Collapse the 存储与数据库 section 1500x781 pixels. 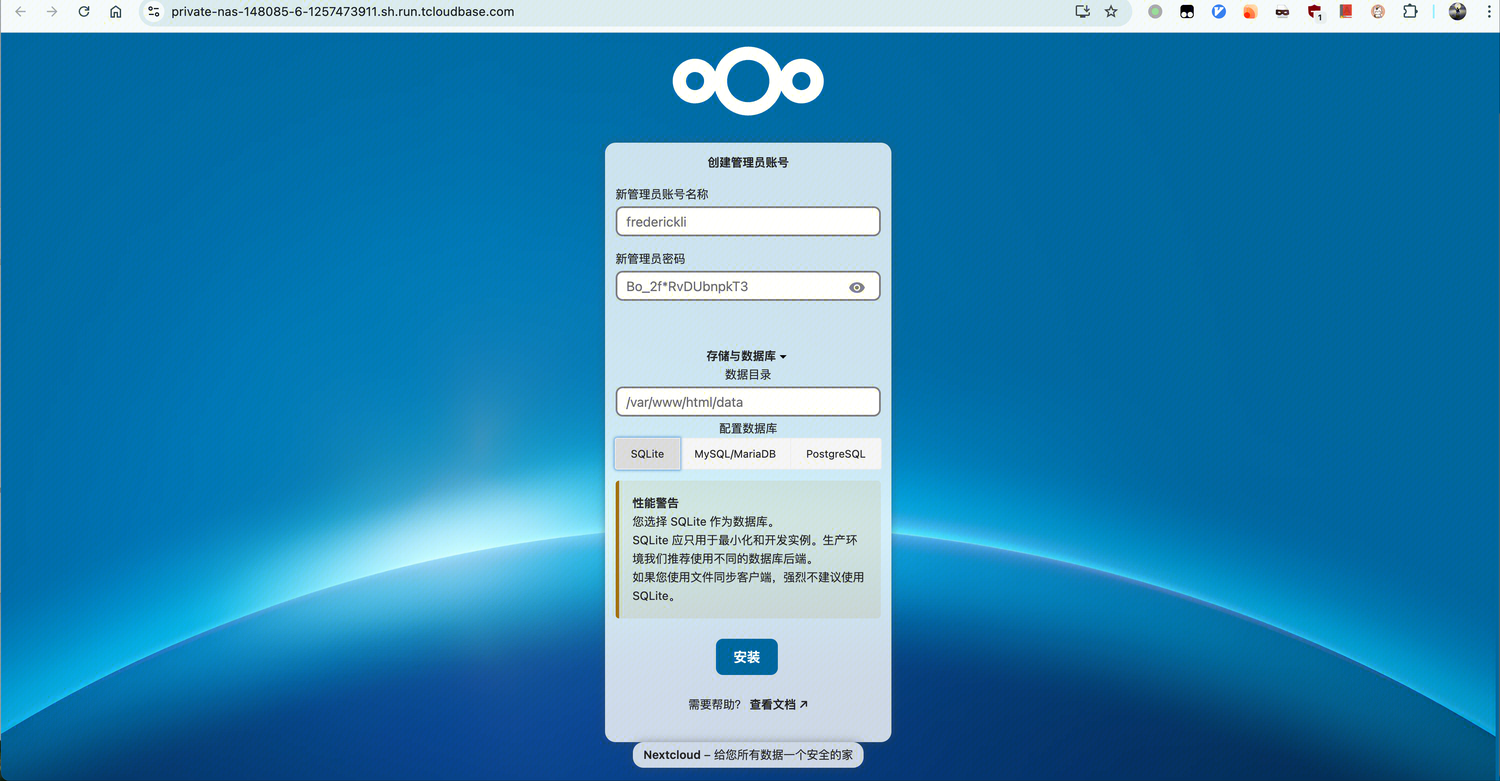(747, 356)
